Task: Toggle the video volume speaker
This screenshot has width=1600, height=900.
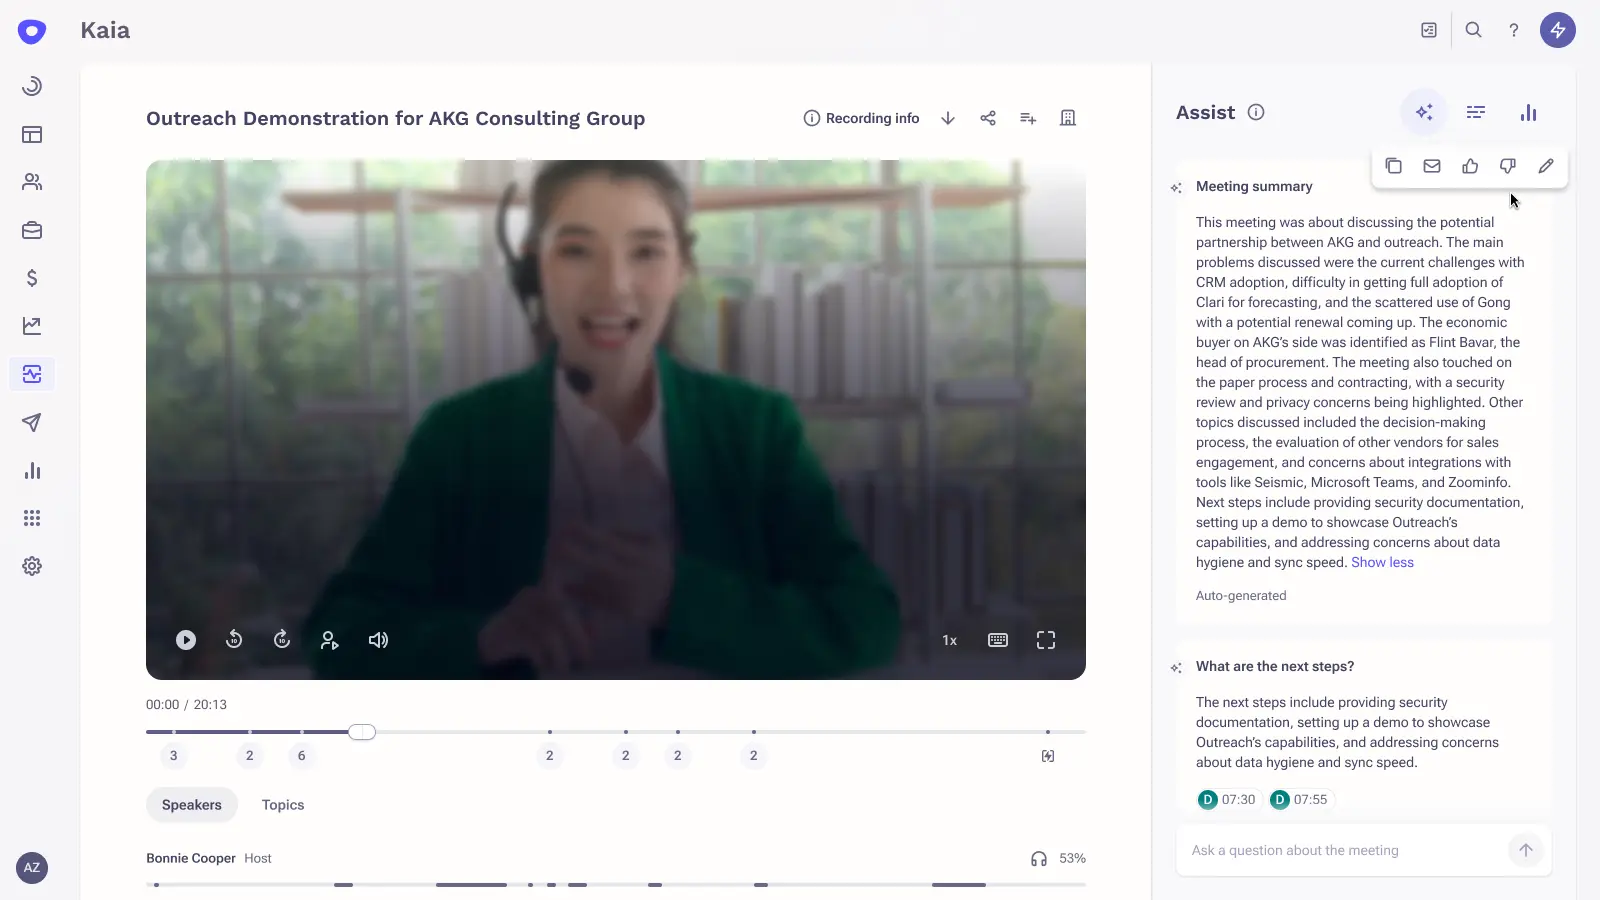Action: click(x=378, y=640)
